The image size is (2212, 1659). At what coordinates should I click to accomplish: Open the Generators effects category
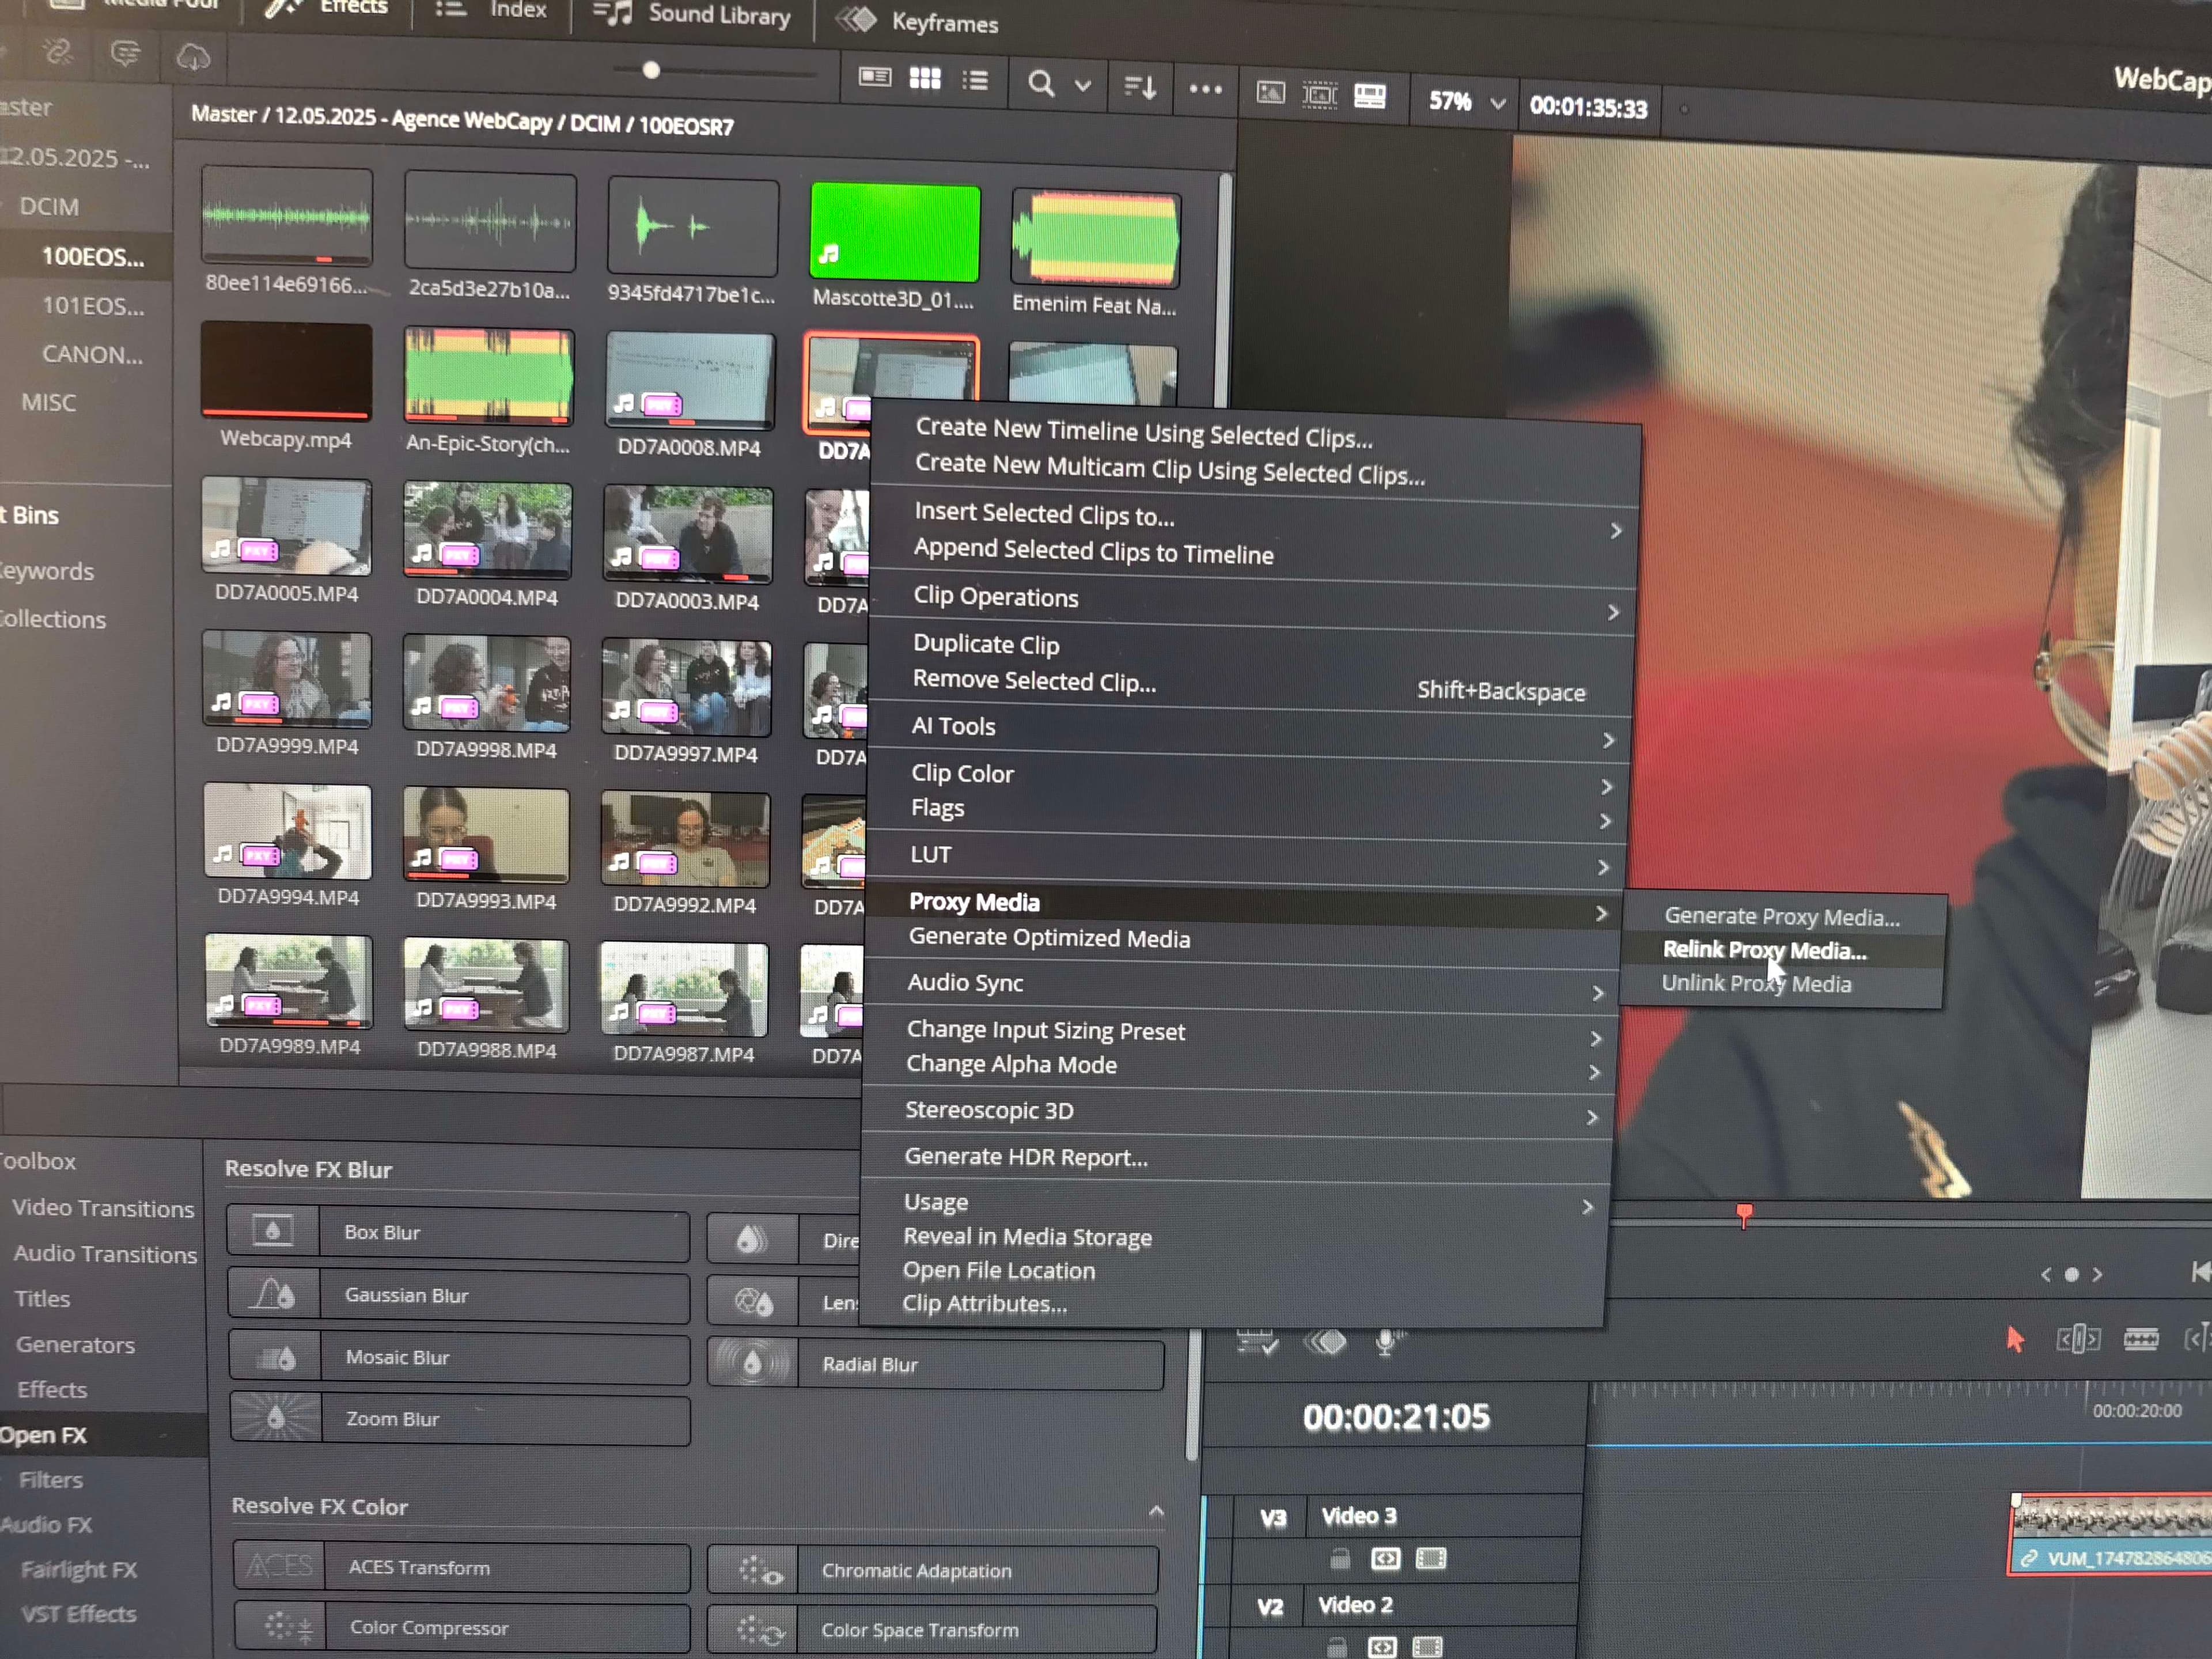point(75,1345)
